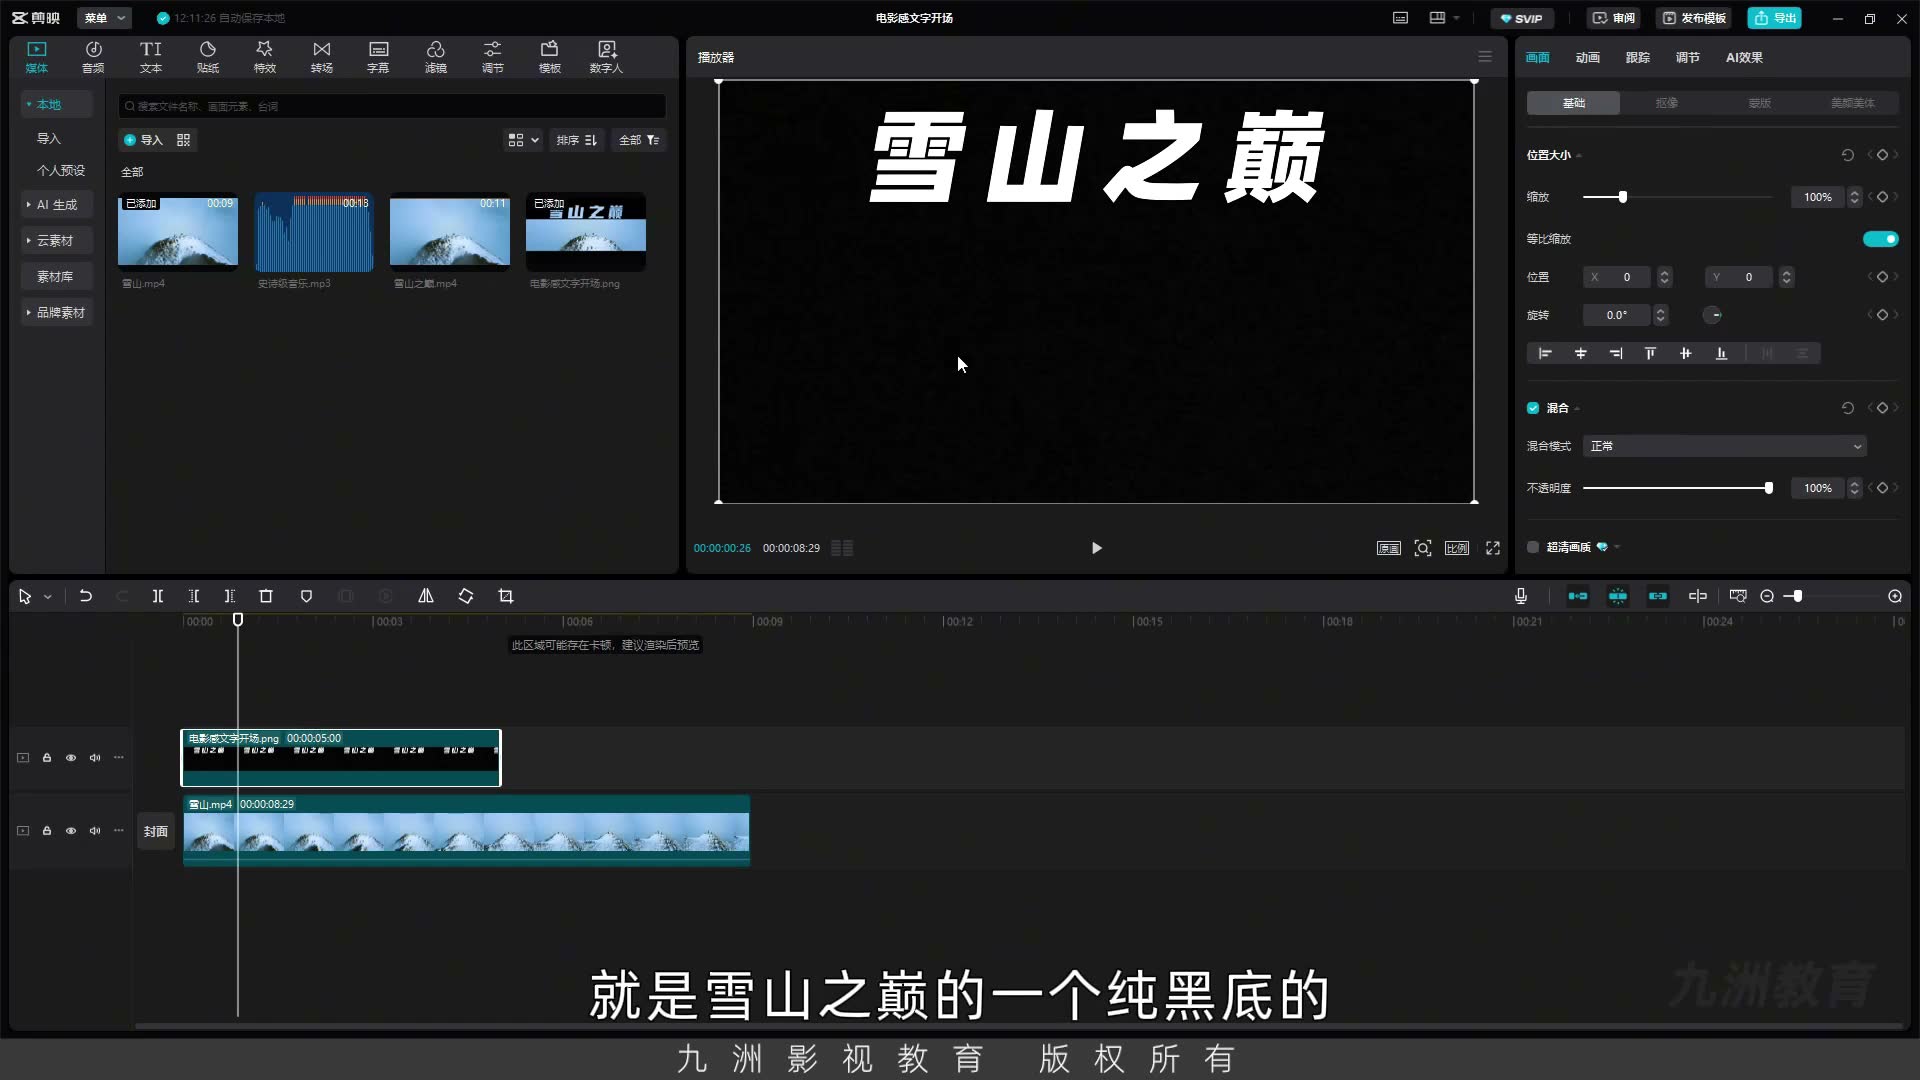Open the Stickers (贴纸) panel
This screenshot has height=1080, width=1920.
[x=207, y=57]
